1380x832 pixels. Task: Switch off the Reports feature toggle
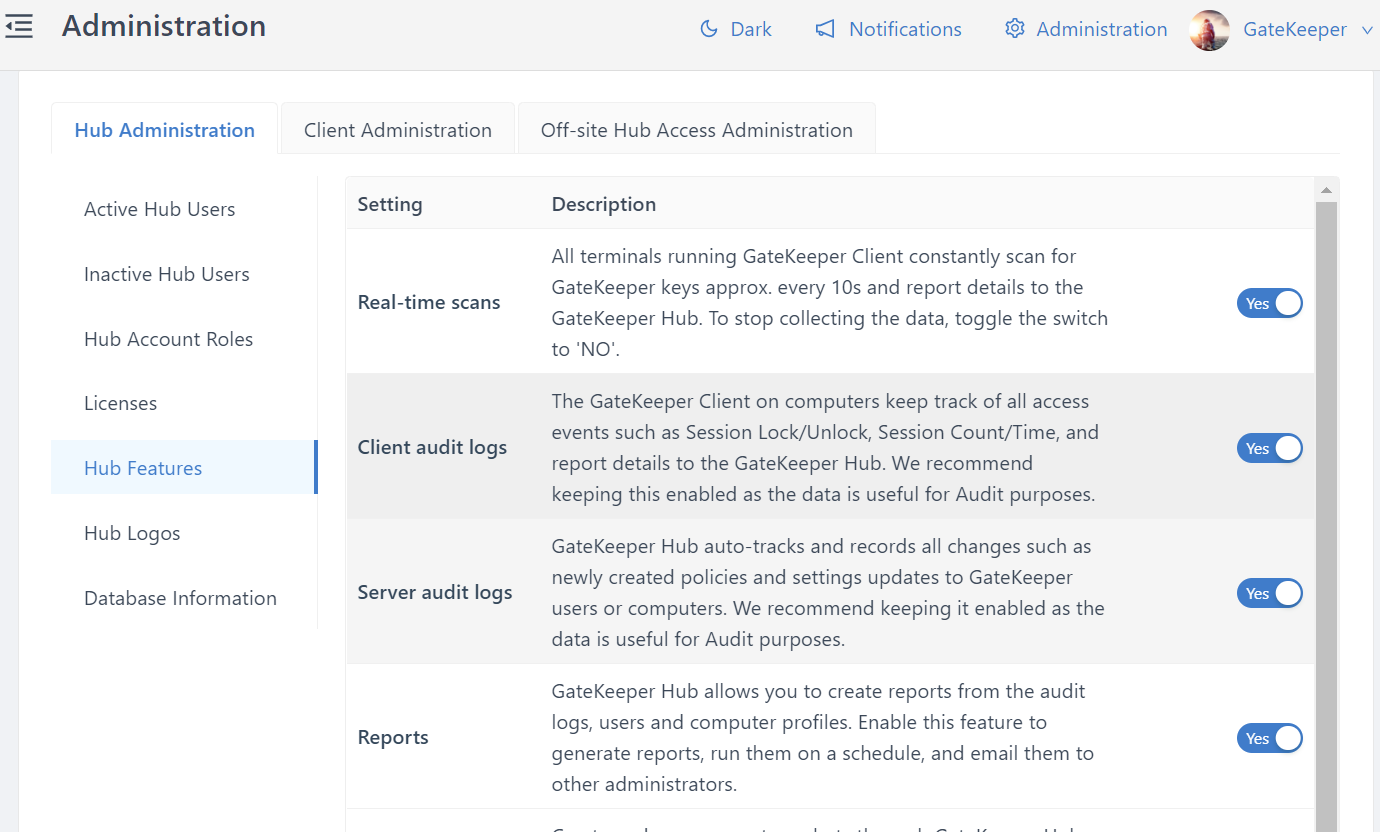[x=1269, y=738]
